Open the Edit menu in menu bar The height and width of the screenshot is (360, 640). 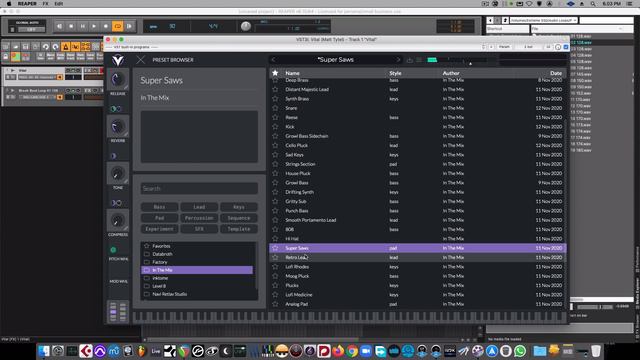59,4
